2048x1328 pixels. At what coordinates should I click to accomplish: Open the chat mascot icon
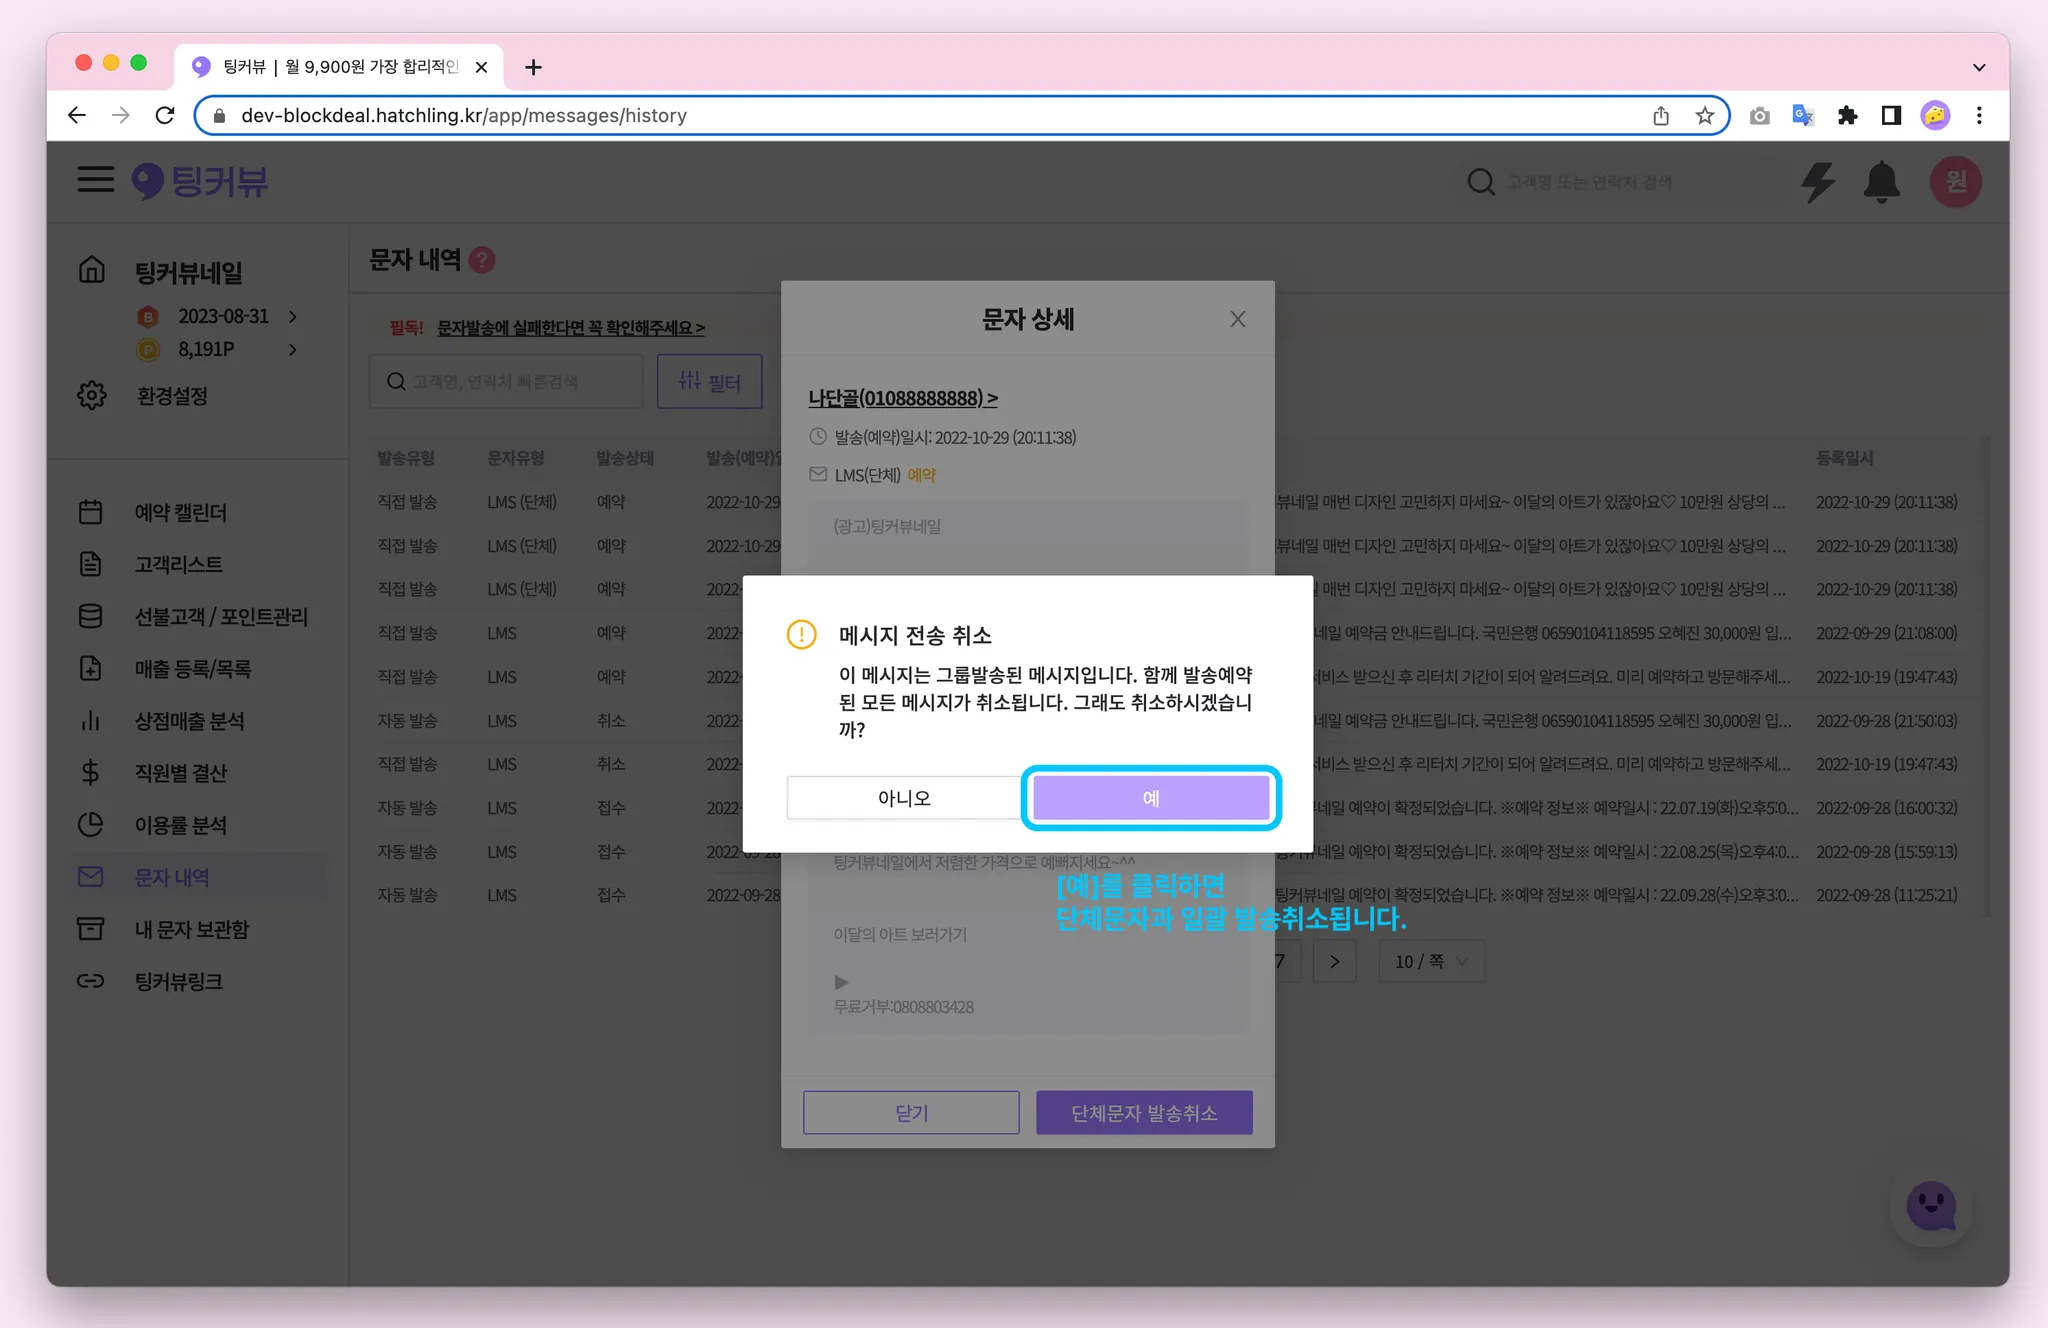[x=1931, y=1207]
